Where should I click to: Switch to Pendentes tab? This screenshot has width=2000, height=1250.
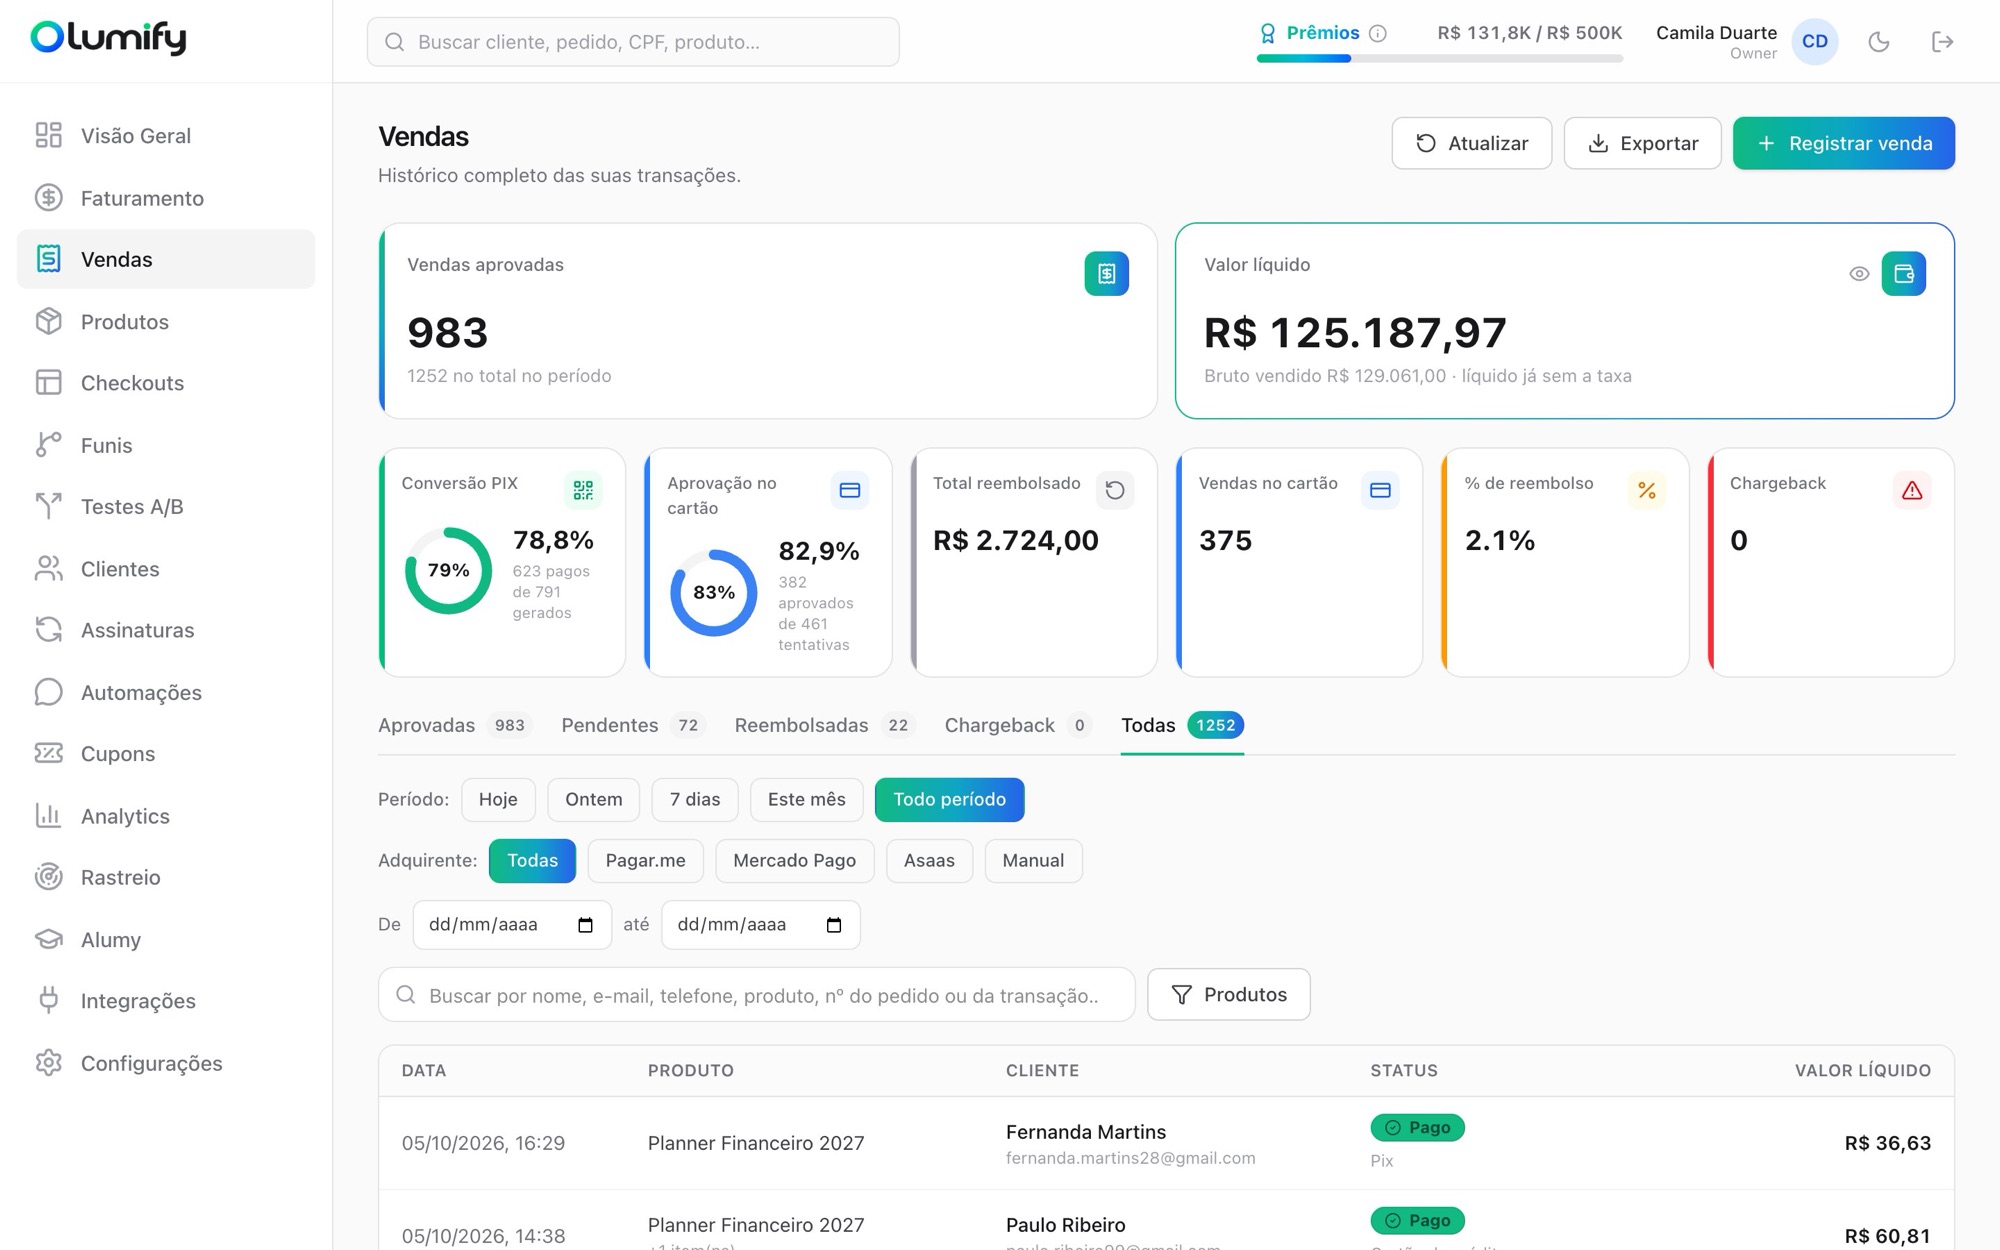click(x=633, y=725)
